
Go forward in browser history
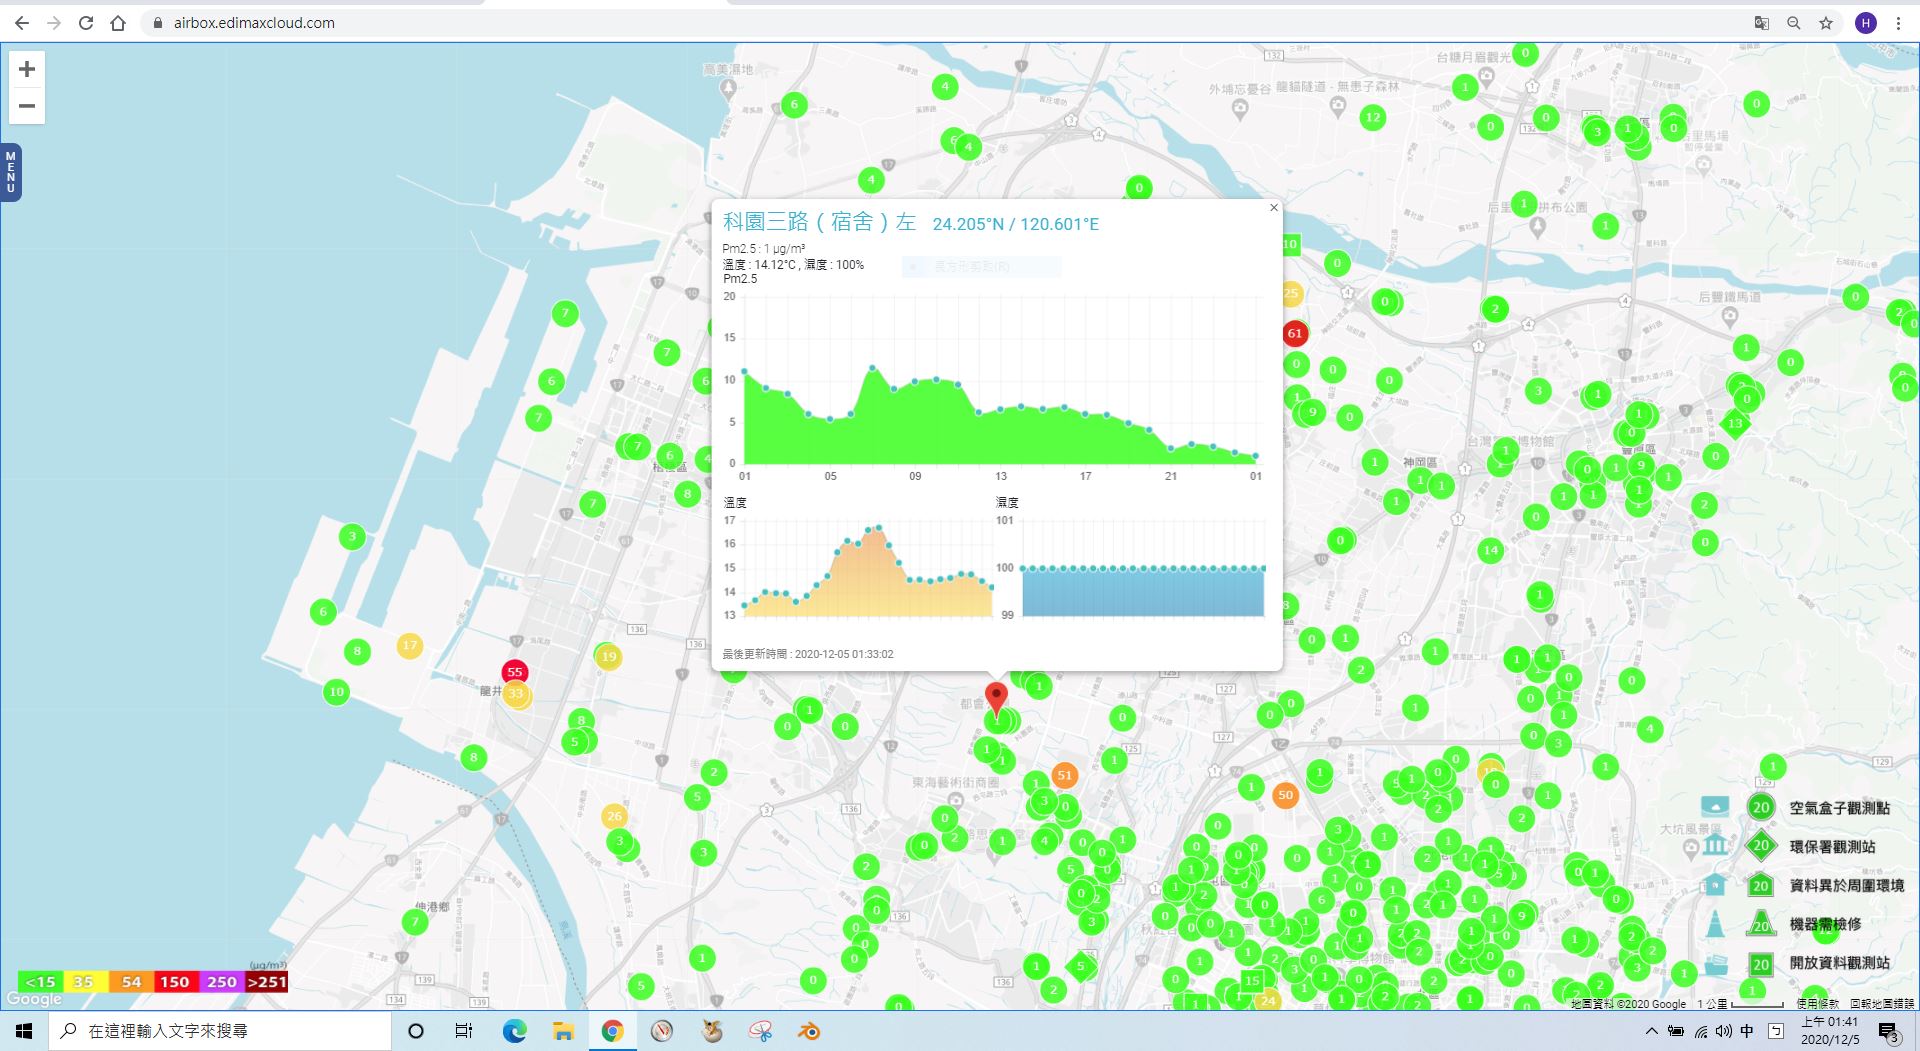54,23
